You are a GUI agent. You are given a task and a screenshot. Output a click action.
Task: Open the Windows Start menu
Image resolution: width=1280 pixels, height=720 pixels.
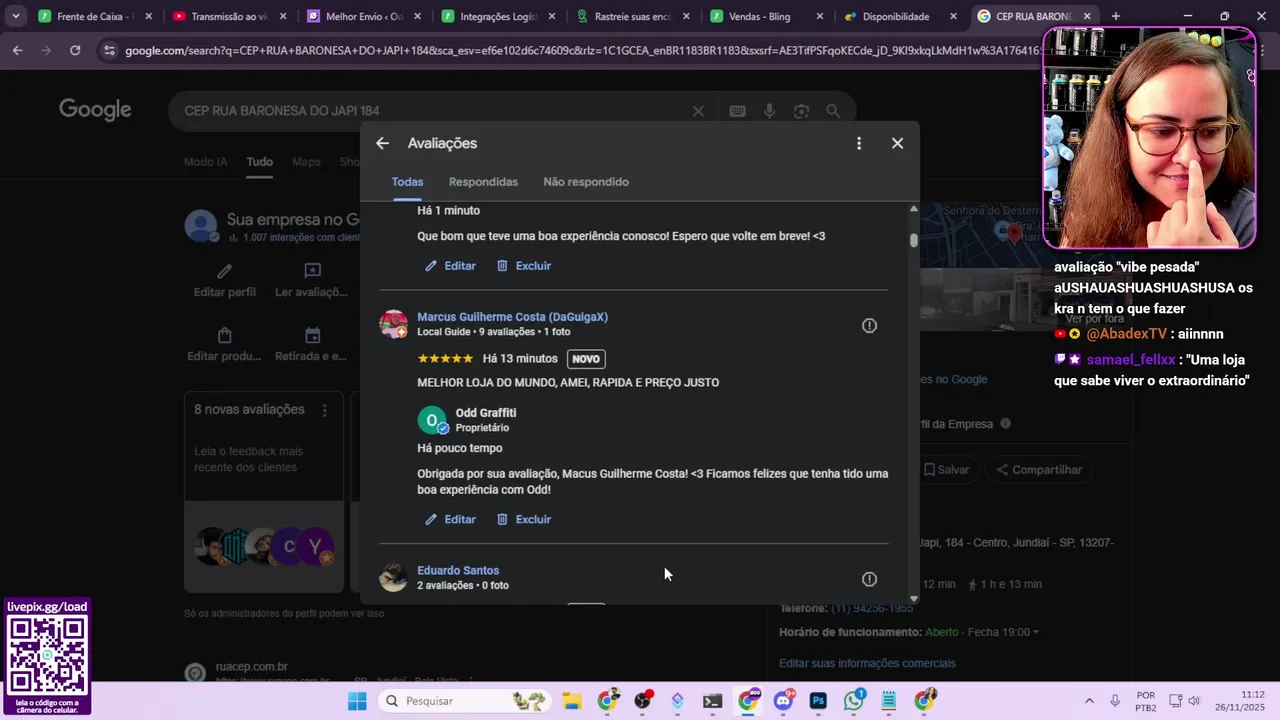(x=357, y=701)
